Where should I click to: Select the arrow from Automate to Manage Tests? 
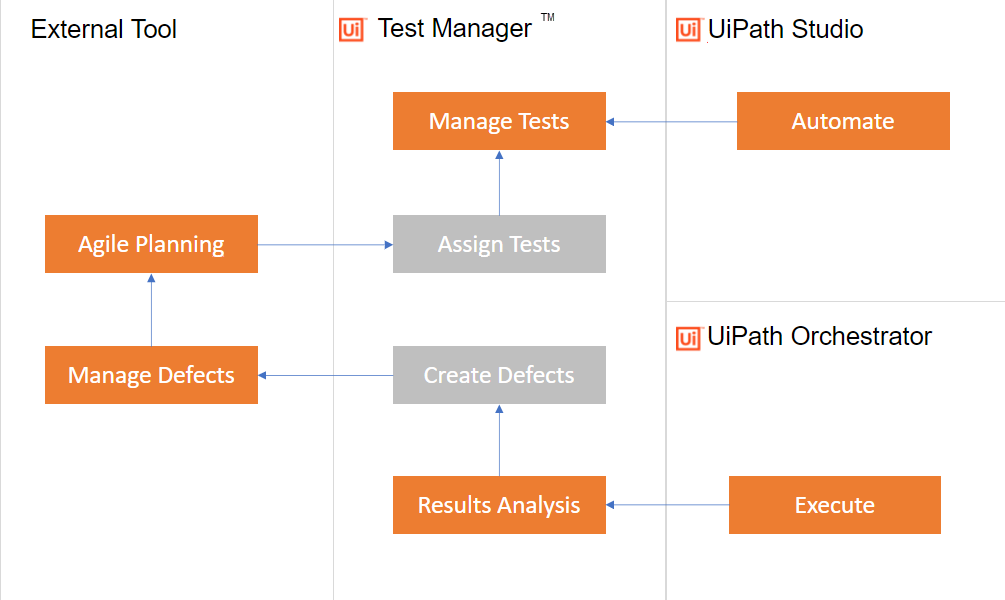(671, 122)
